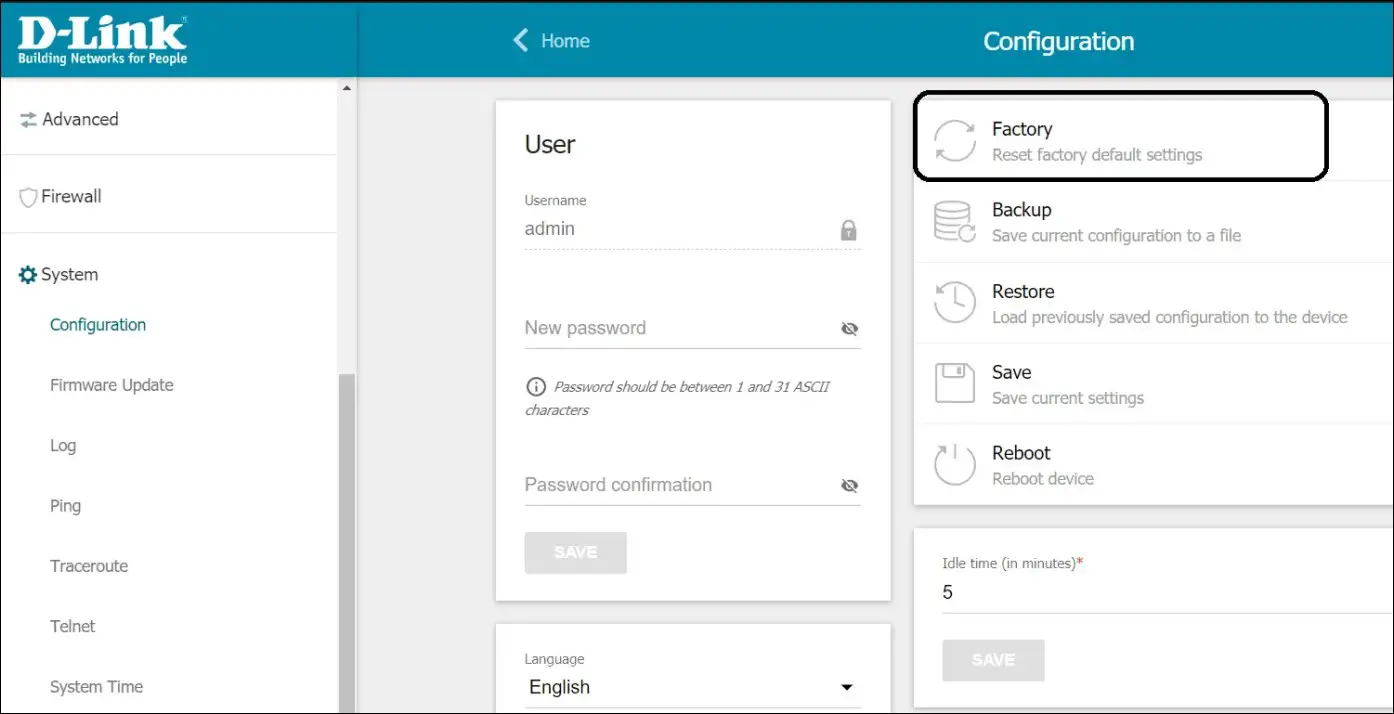The width and height of the screenshot is (1394, 714).
Task: Click the System gear icon
Action: [28, 275]
